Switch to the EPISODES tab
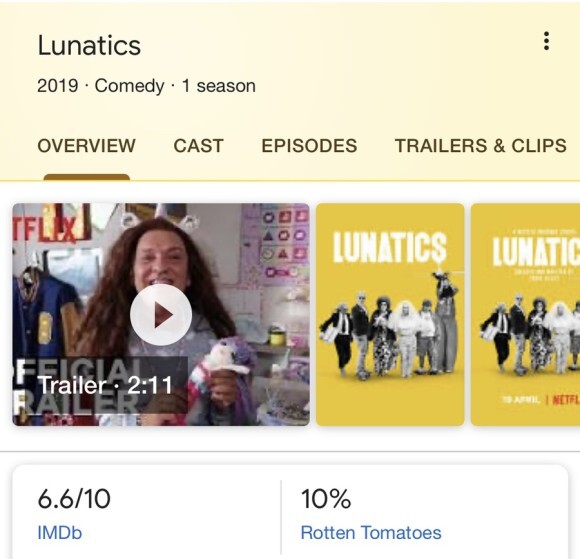580x559 pixels. pyautogui.click(x=309, y=145)
